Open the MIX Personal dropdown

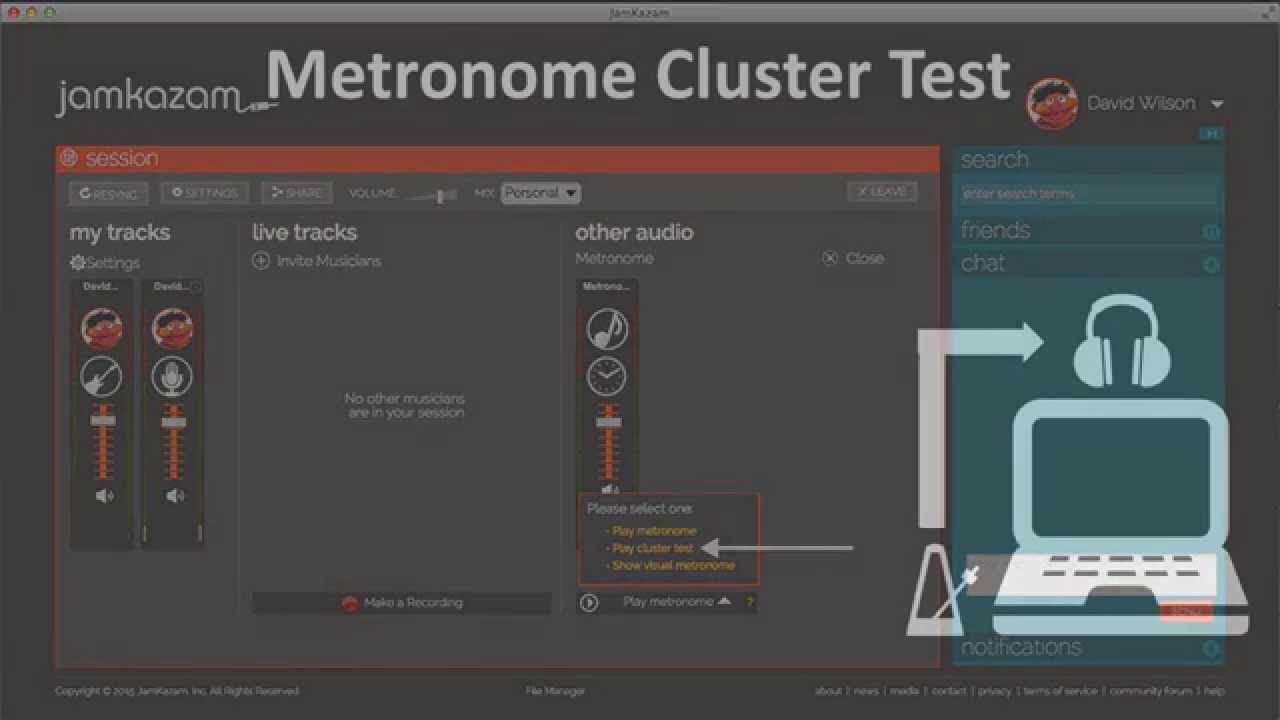(x=541, y=193)
